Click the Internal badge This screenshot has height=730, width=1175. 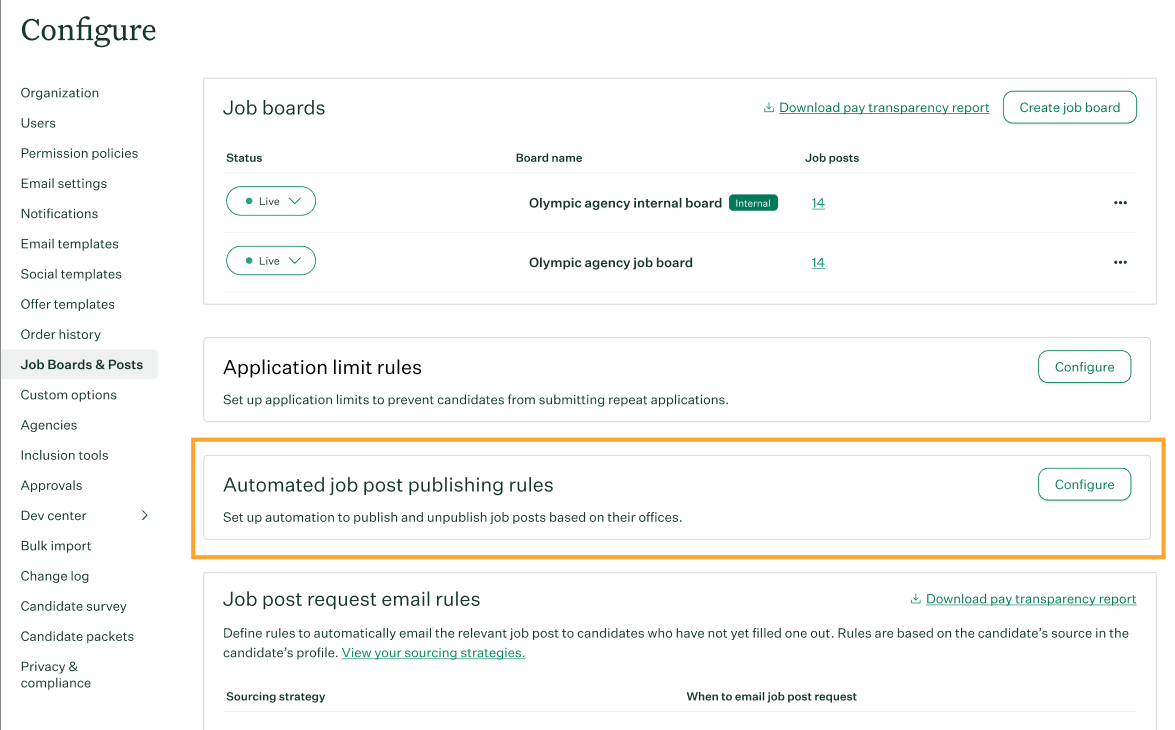(753, 203)
